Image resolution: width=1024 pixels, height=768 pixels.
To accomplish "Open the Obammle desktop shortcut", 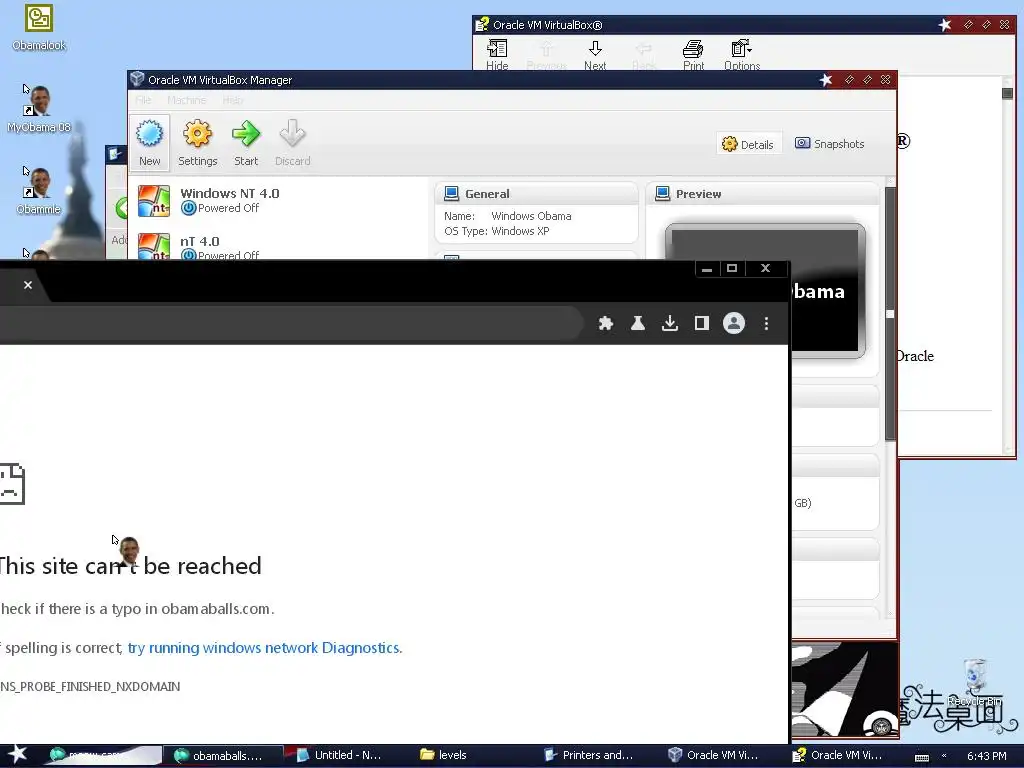I will 39,191.
